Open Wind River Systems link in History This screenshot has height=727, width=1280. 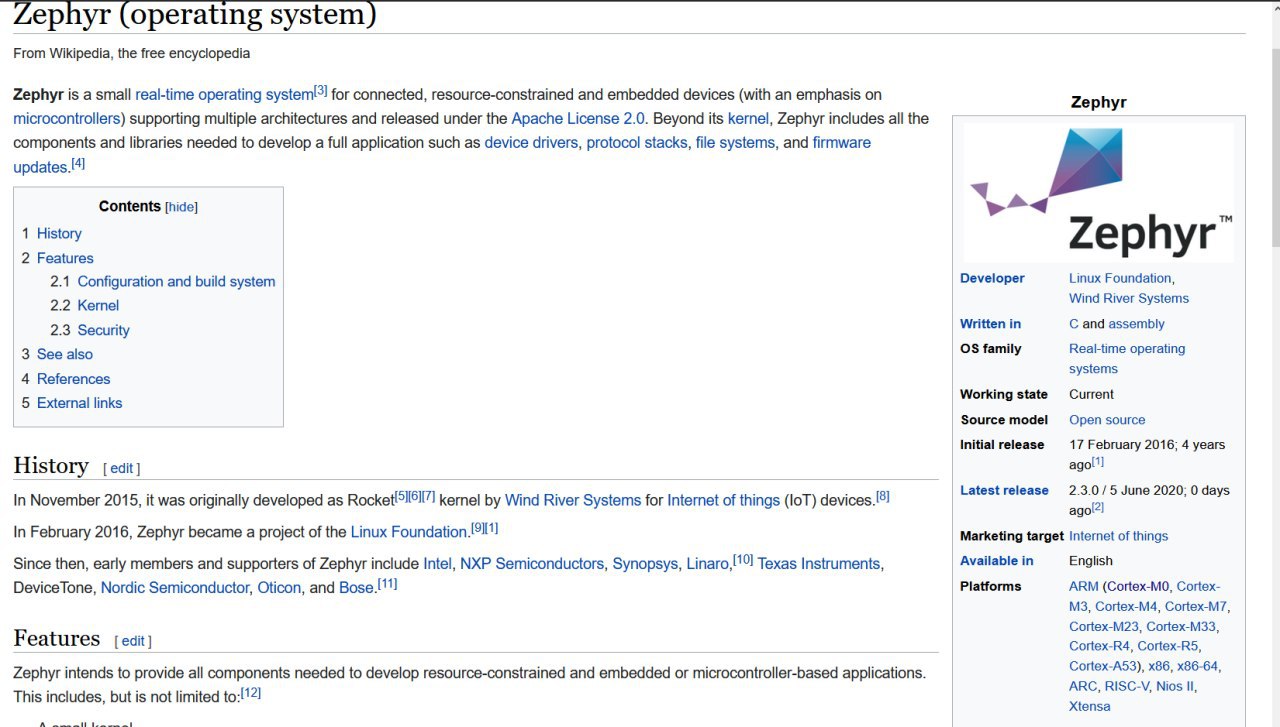[x=573, y=500]
